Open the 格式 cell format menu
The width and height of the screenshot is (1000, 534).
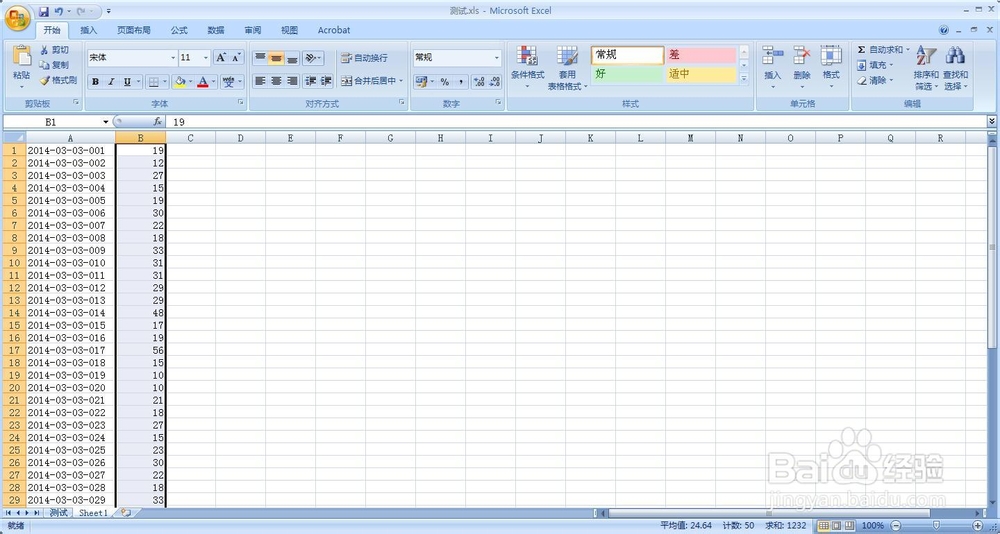831,68
